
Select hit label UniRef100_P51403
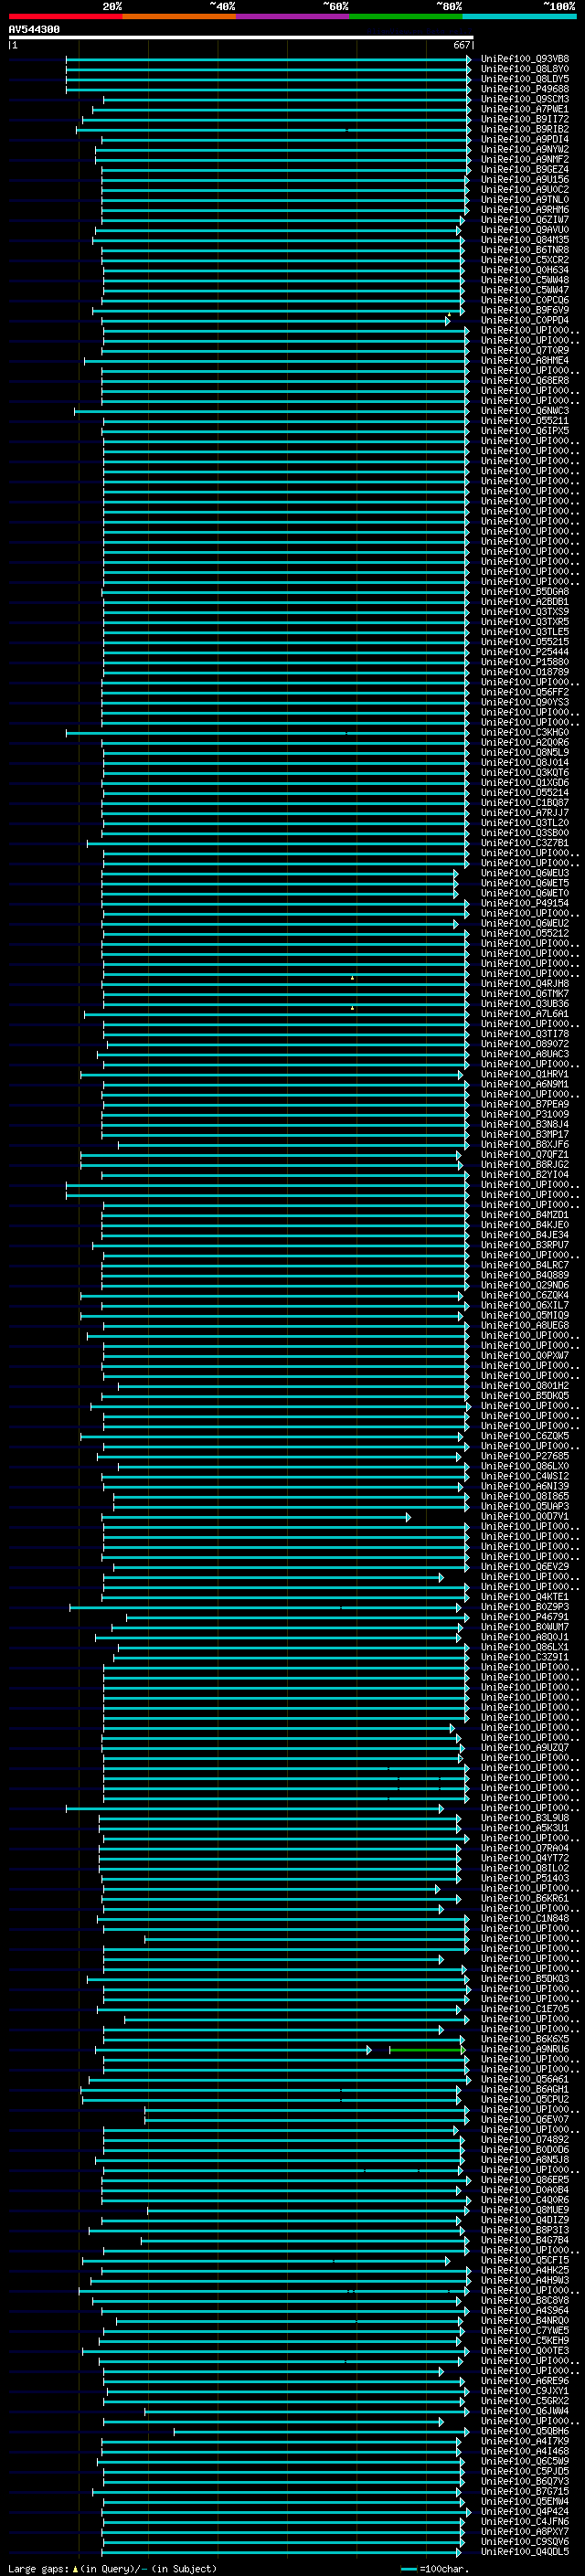(x=525, y=1878)
